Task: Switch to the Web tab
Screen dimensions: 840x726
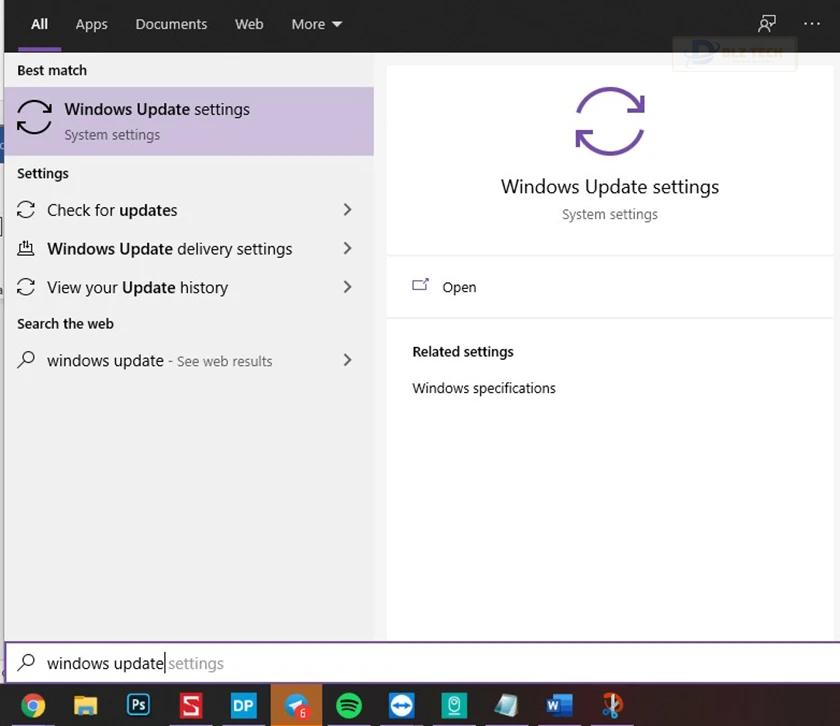Action: pos(249,24)
